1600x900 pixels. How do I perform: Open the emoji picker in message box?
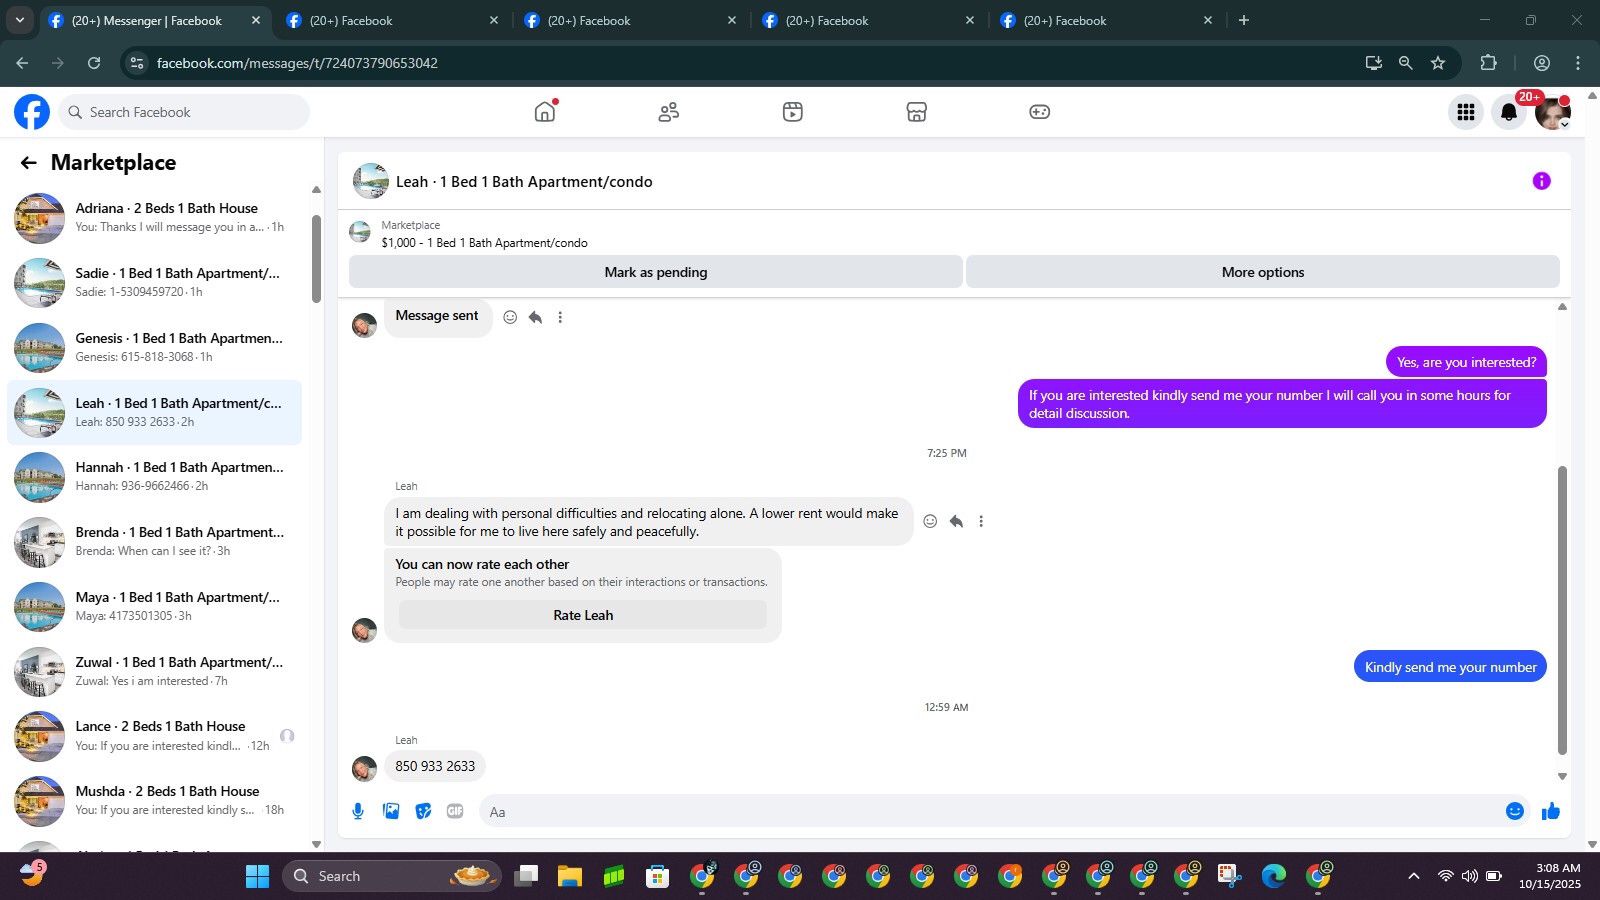(x=1515, y=811)
